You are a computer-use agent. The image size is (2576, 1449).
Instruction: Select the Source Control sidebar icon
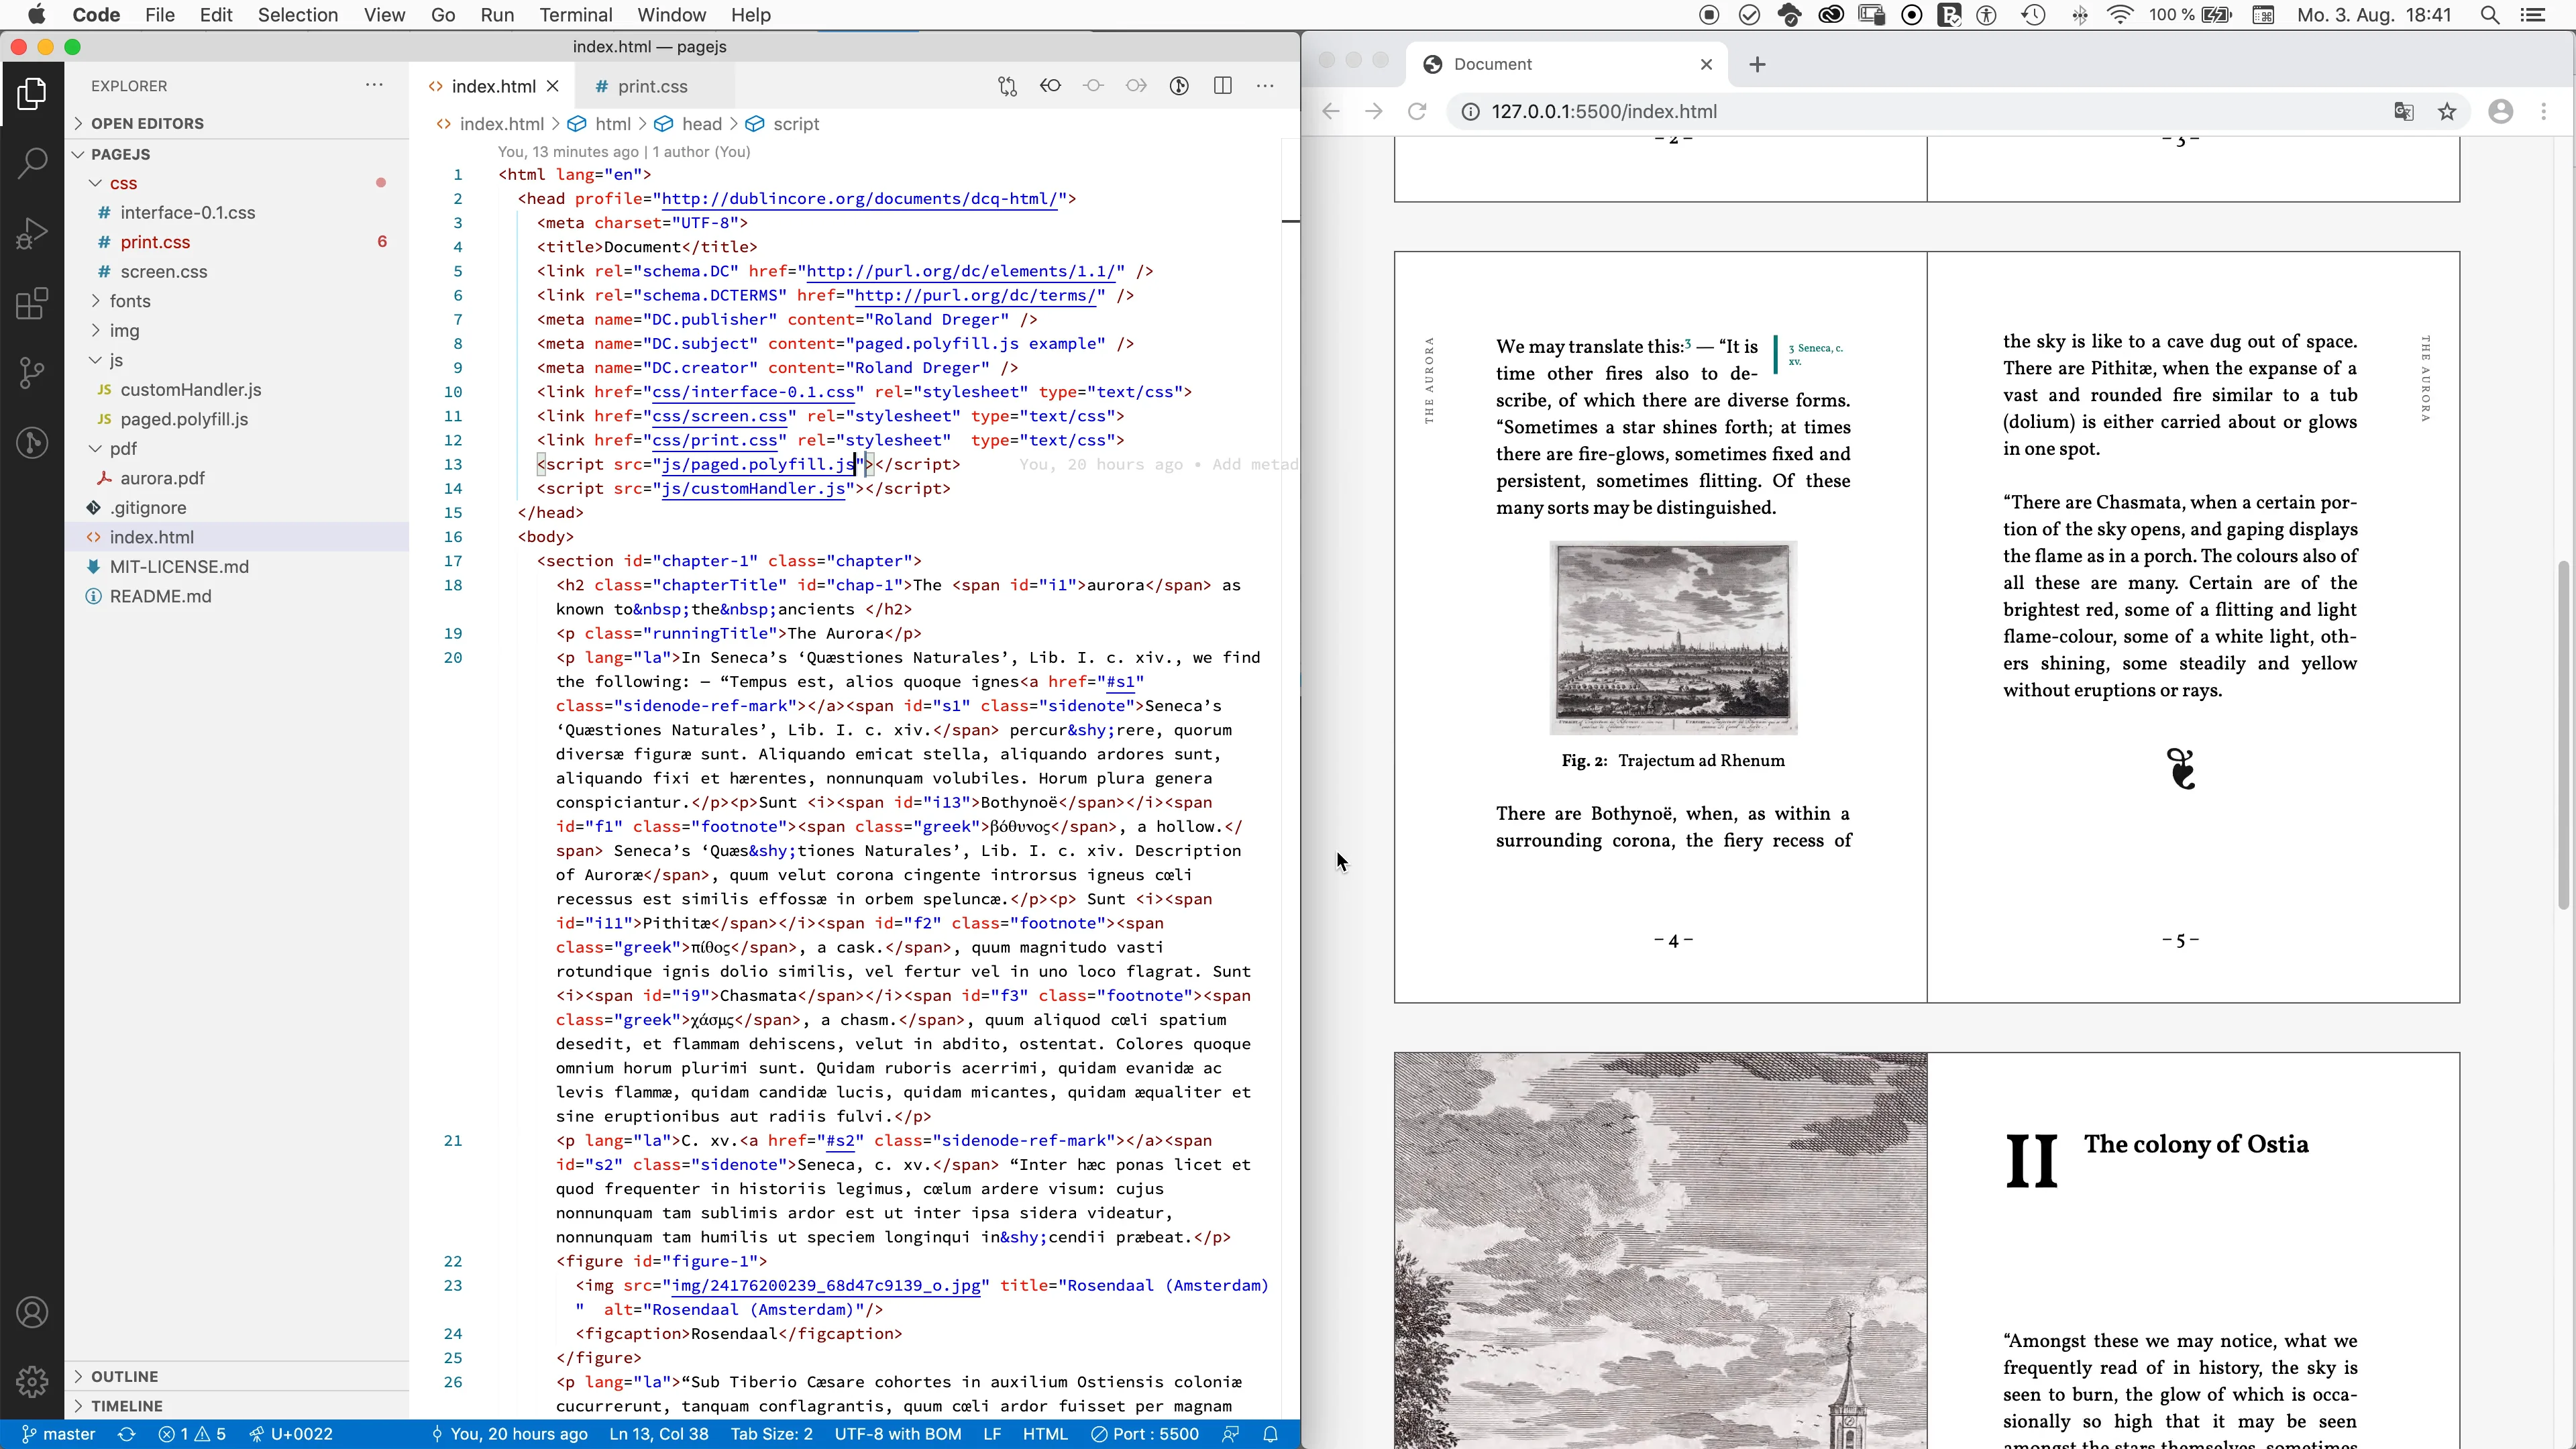(x=32, y=372)
